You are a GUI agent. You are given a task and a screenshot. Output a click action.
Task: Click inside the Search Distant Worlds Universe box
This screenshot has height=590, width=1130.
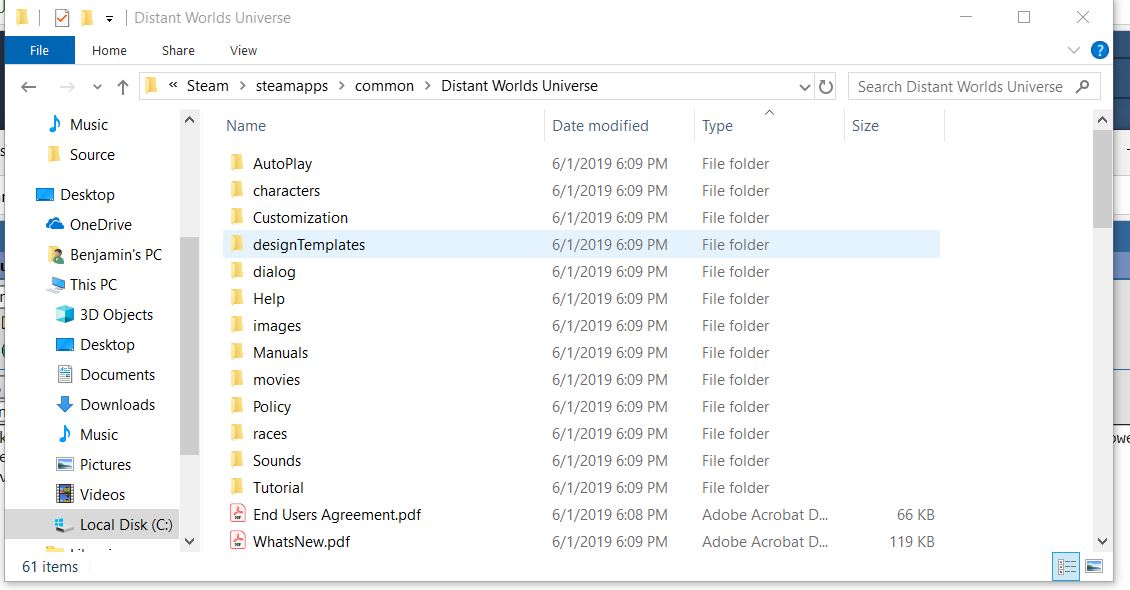point(960,87)
